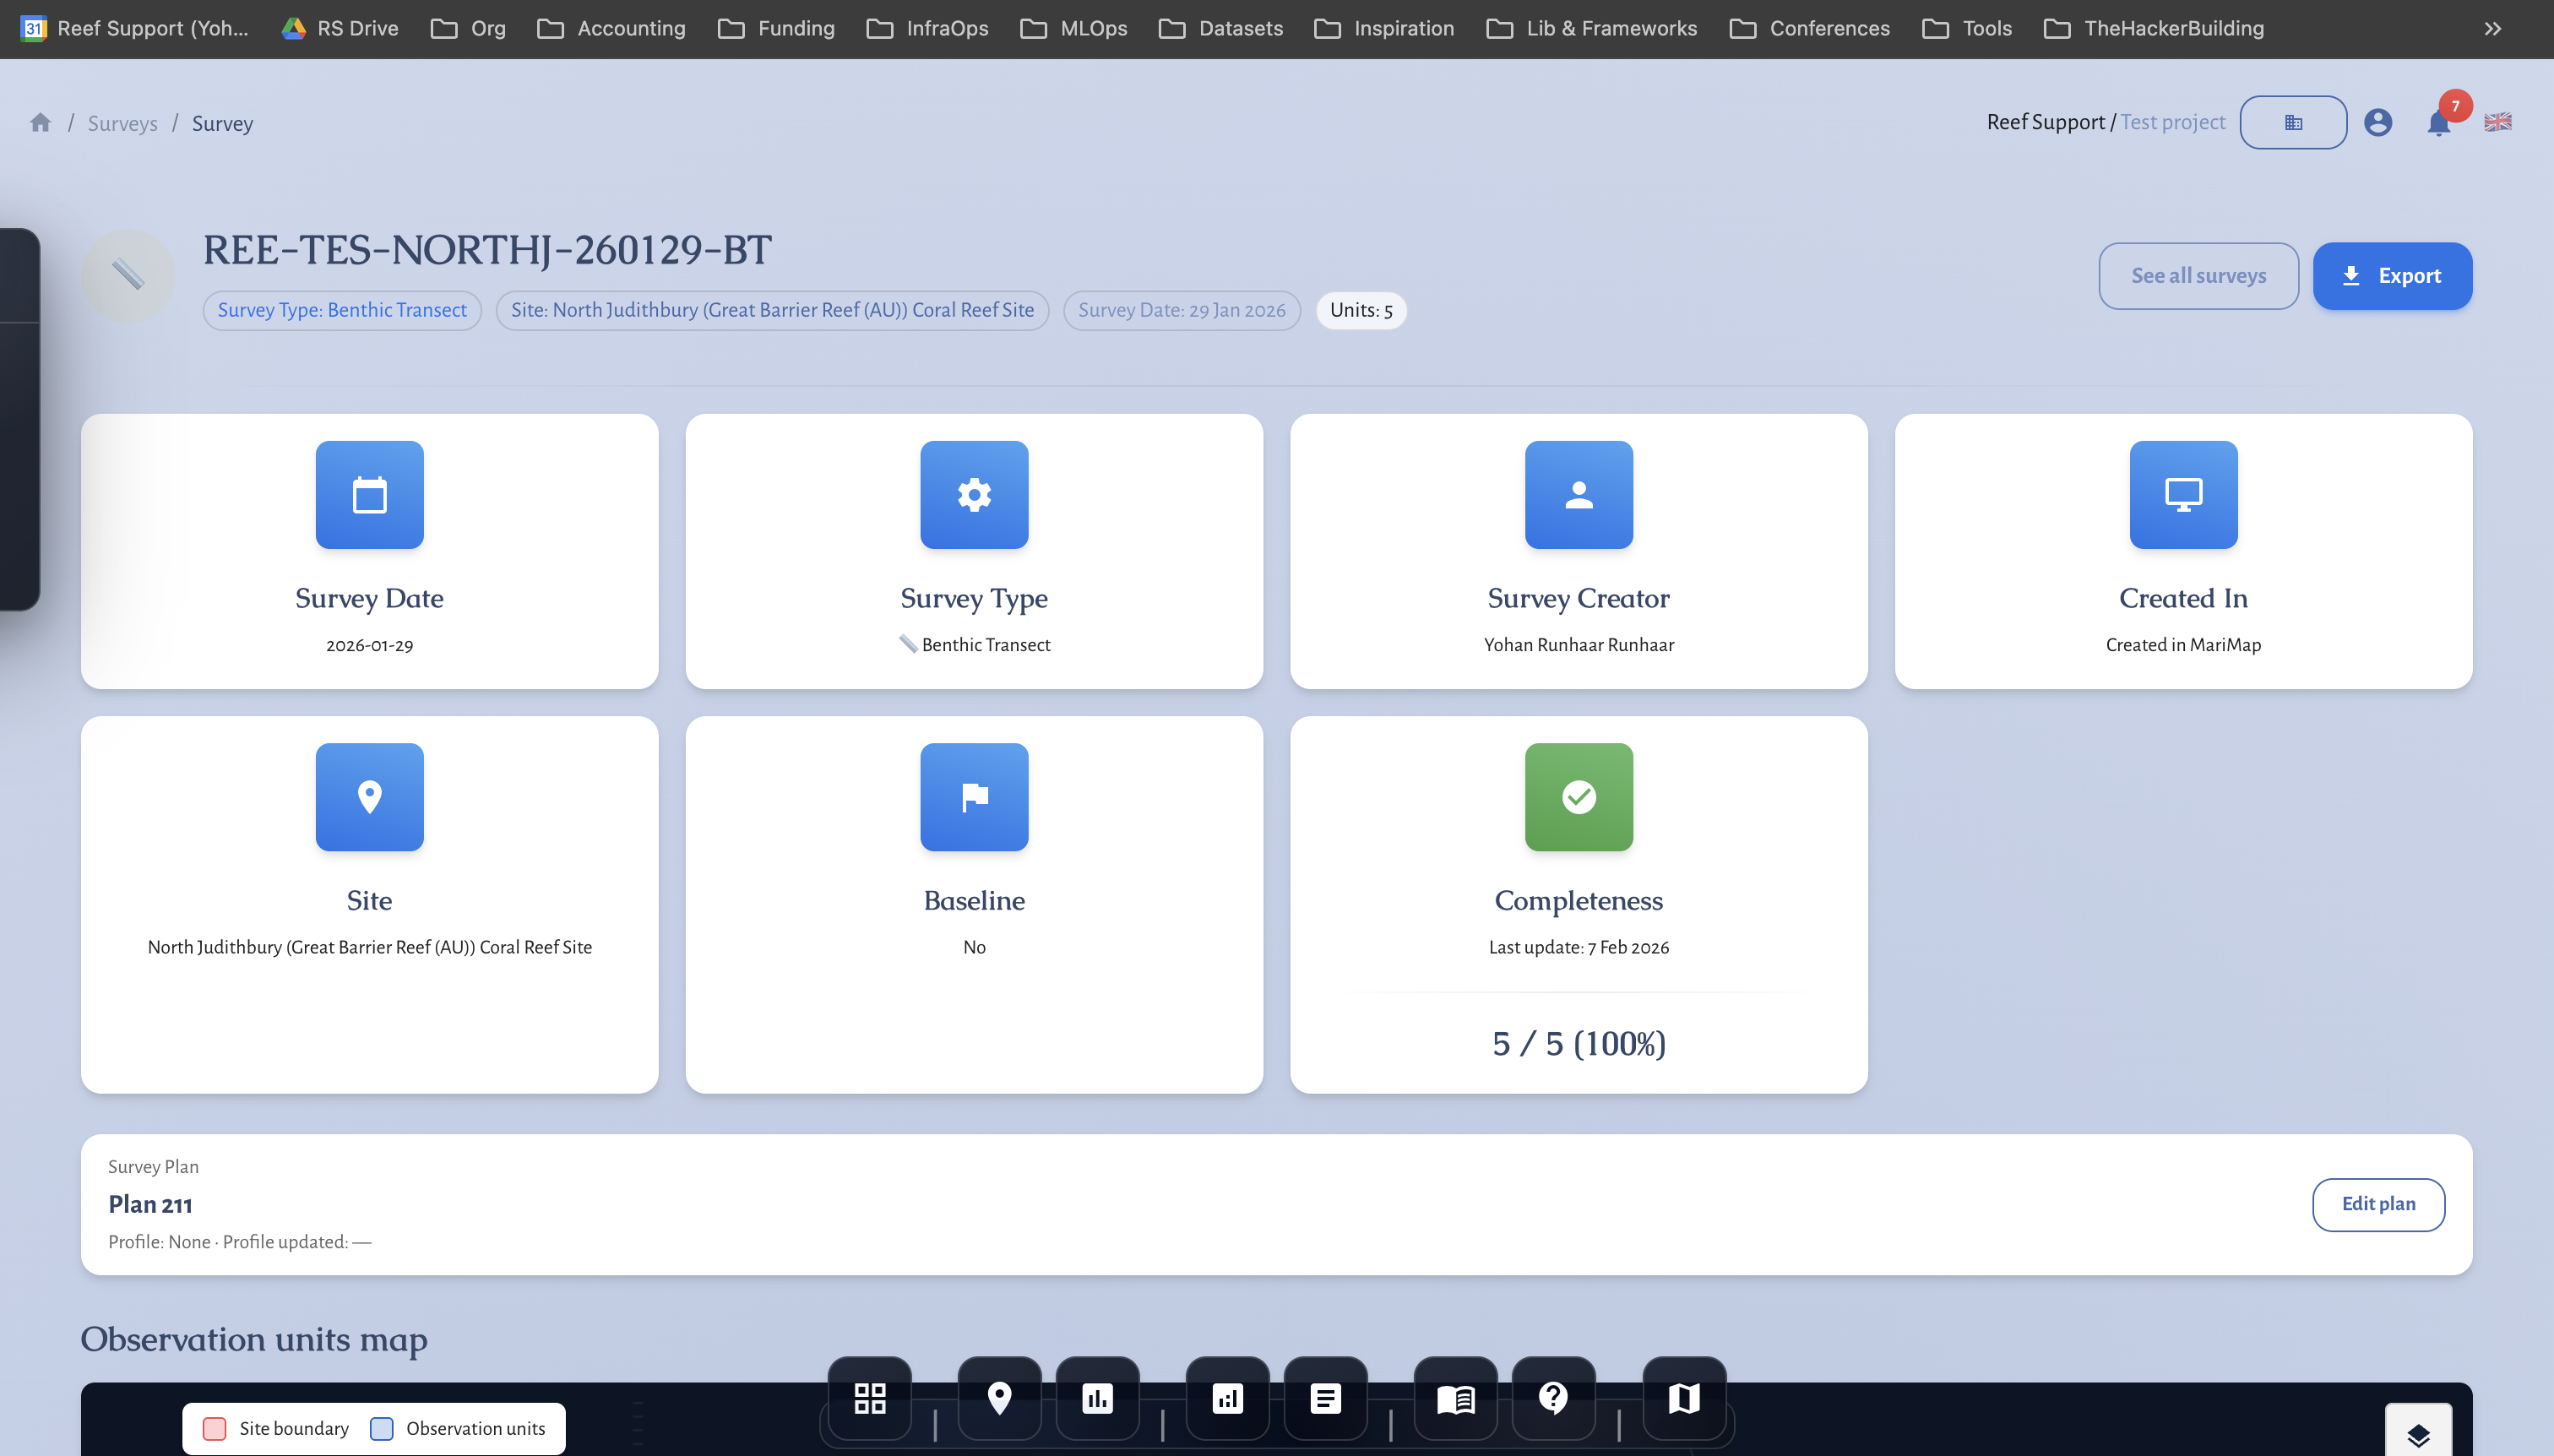2554x1456 pixels.
Task: Click the Export button
Action: [x=2392, y=275]
